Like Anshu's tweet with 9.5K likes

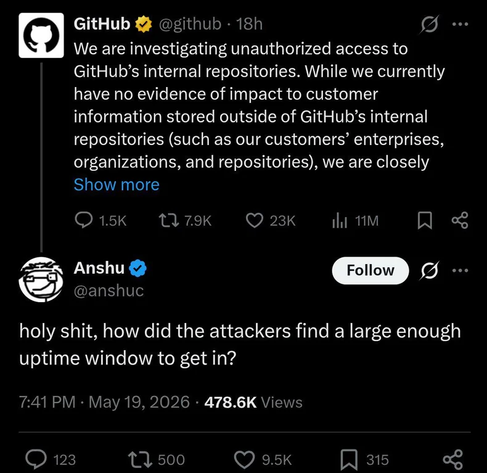tap(263, 460)
